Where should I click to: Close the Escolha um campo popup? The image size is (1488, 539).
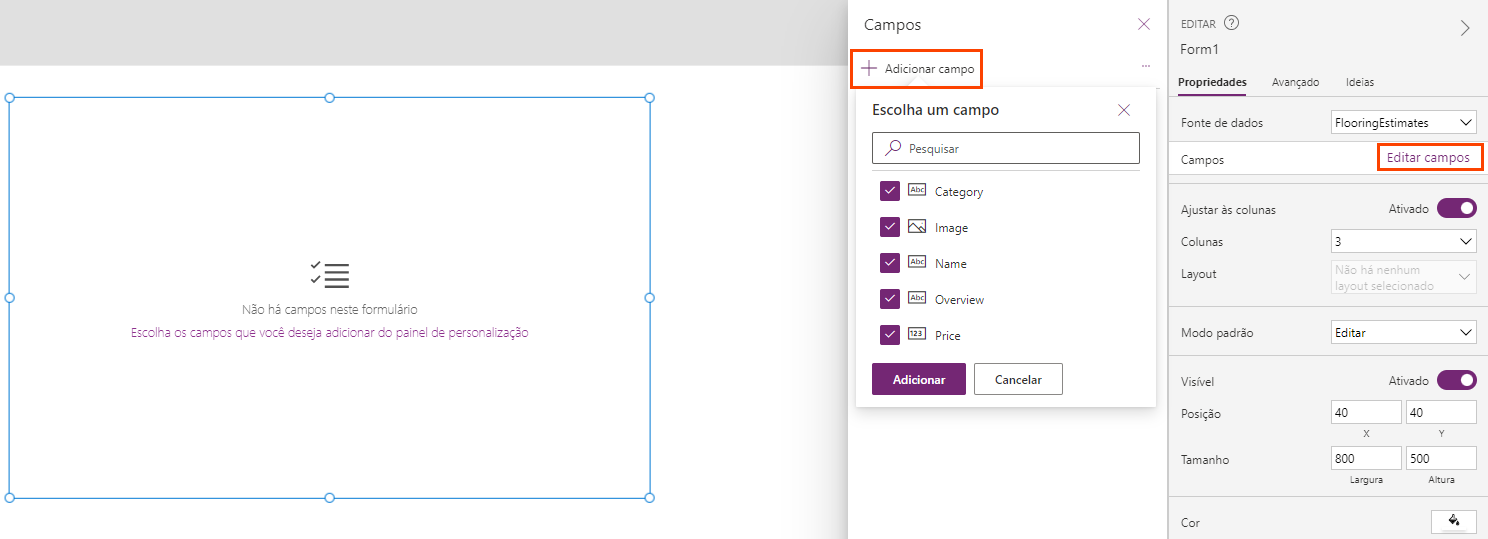[x=1124, y=111]
